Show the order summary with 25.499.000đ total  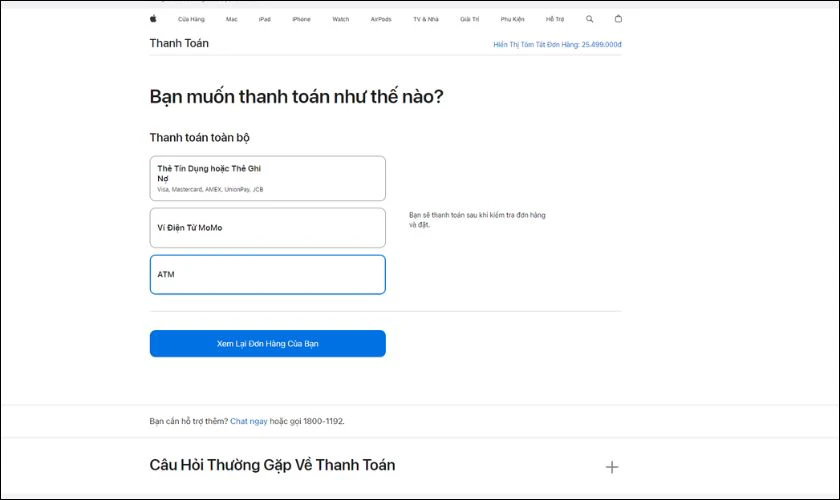click(x=557, y=44)
